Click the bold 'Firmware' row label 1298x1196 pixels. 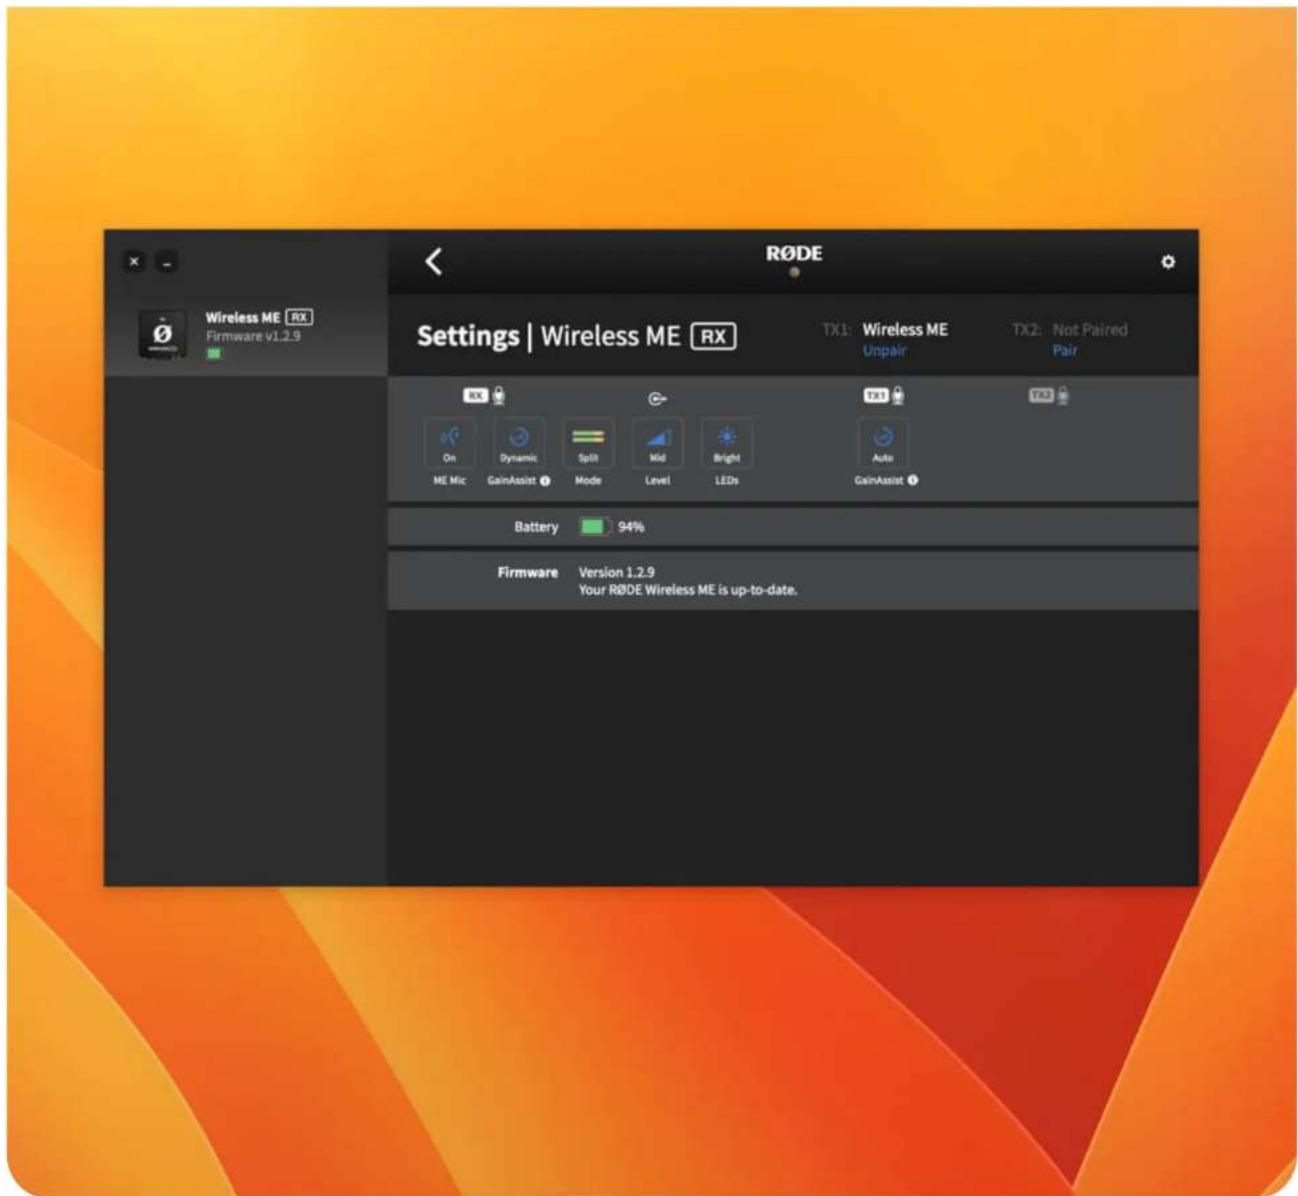pos(528,573)
